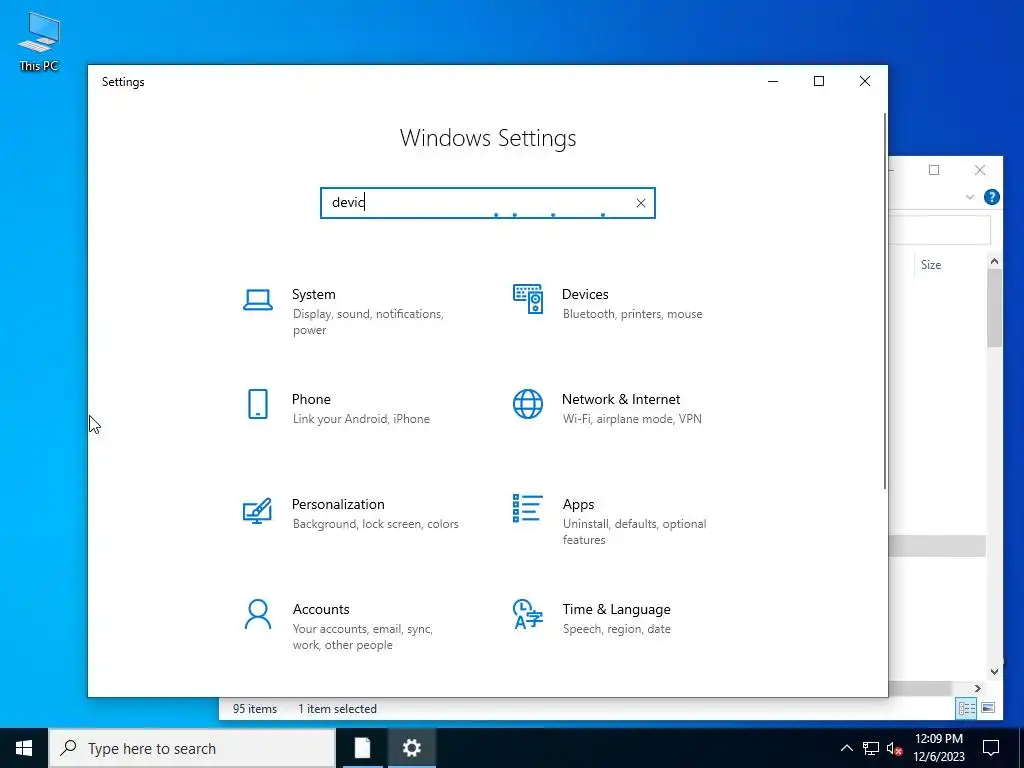Click 'Wi-Fi, airplane mode, VPN' text
This screenshot has height=768, width=1024.
(632, 419)
